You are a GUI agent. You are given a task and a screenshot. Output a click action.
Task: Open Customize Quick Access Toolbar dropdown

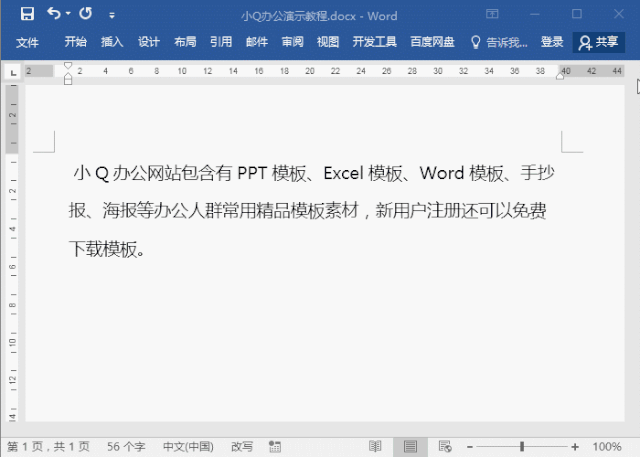111,16
